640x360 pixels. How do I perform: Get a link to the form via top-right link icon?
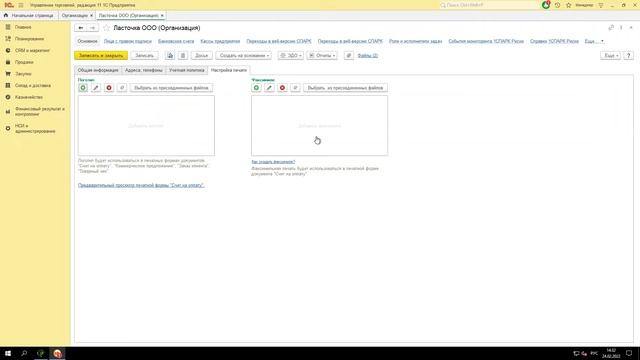[x=611, y=28]
